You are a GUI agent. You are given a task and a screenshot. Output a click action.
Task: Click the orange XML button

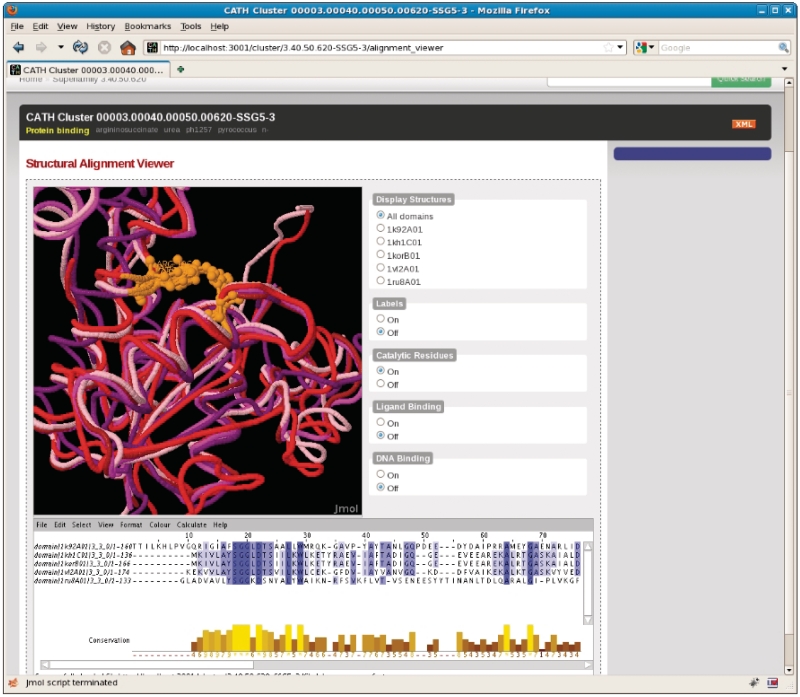[x=743, y=124]
